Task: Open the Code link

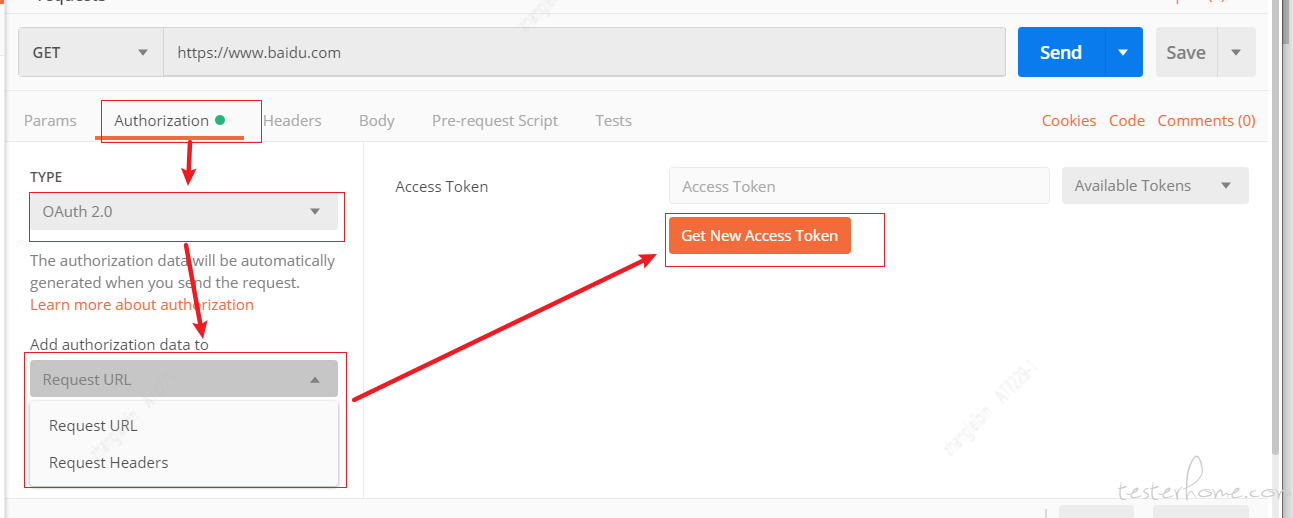Action: [1127, 120]
